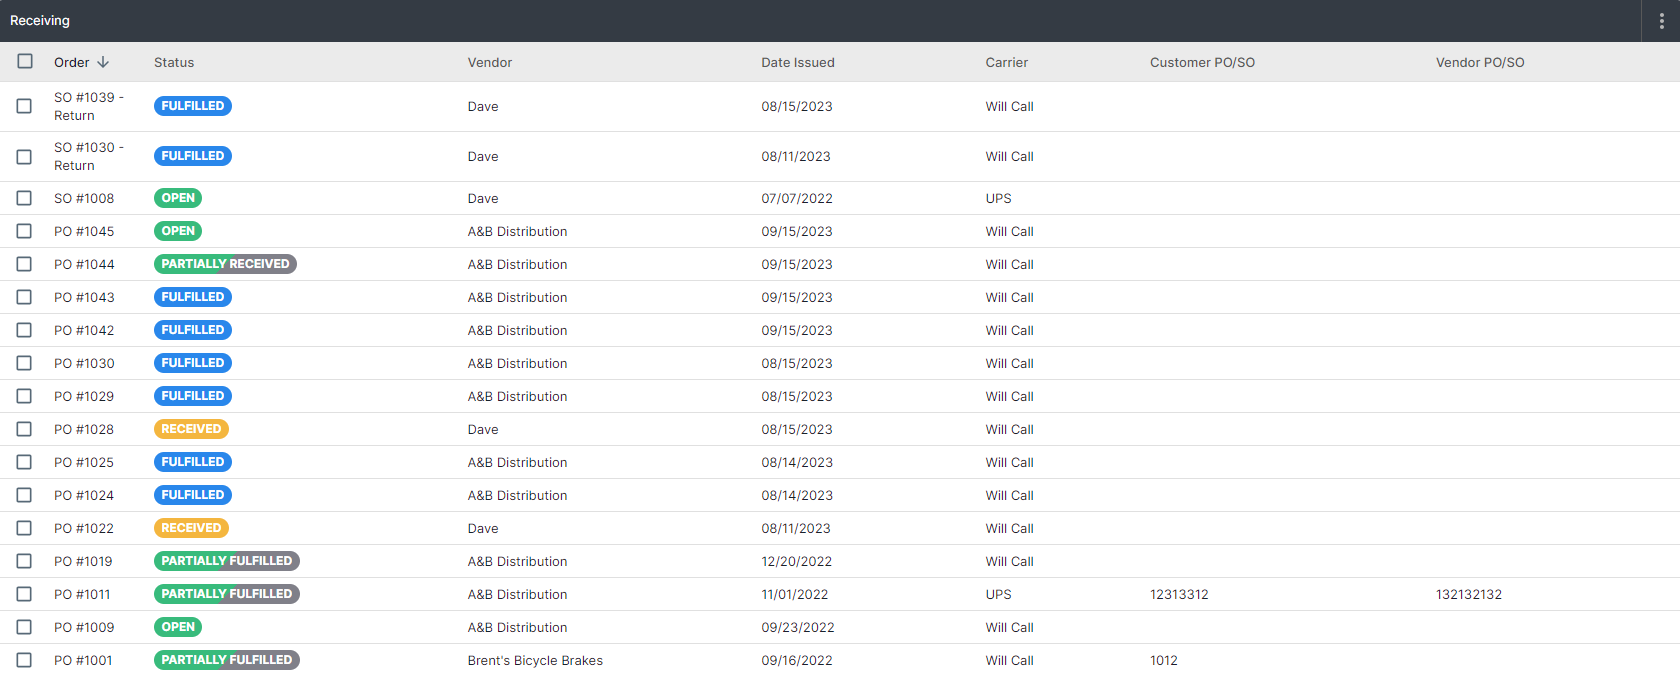The image size is (1680, 676).
Task: Click the Carrier column header
Action: click(x=1006, y=62)
